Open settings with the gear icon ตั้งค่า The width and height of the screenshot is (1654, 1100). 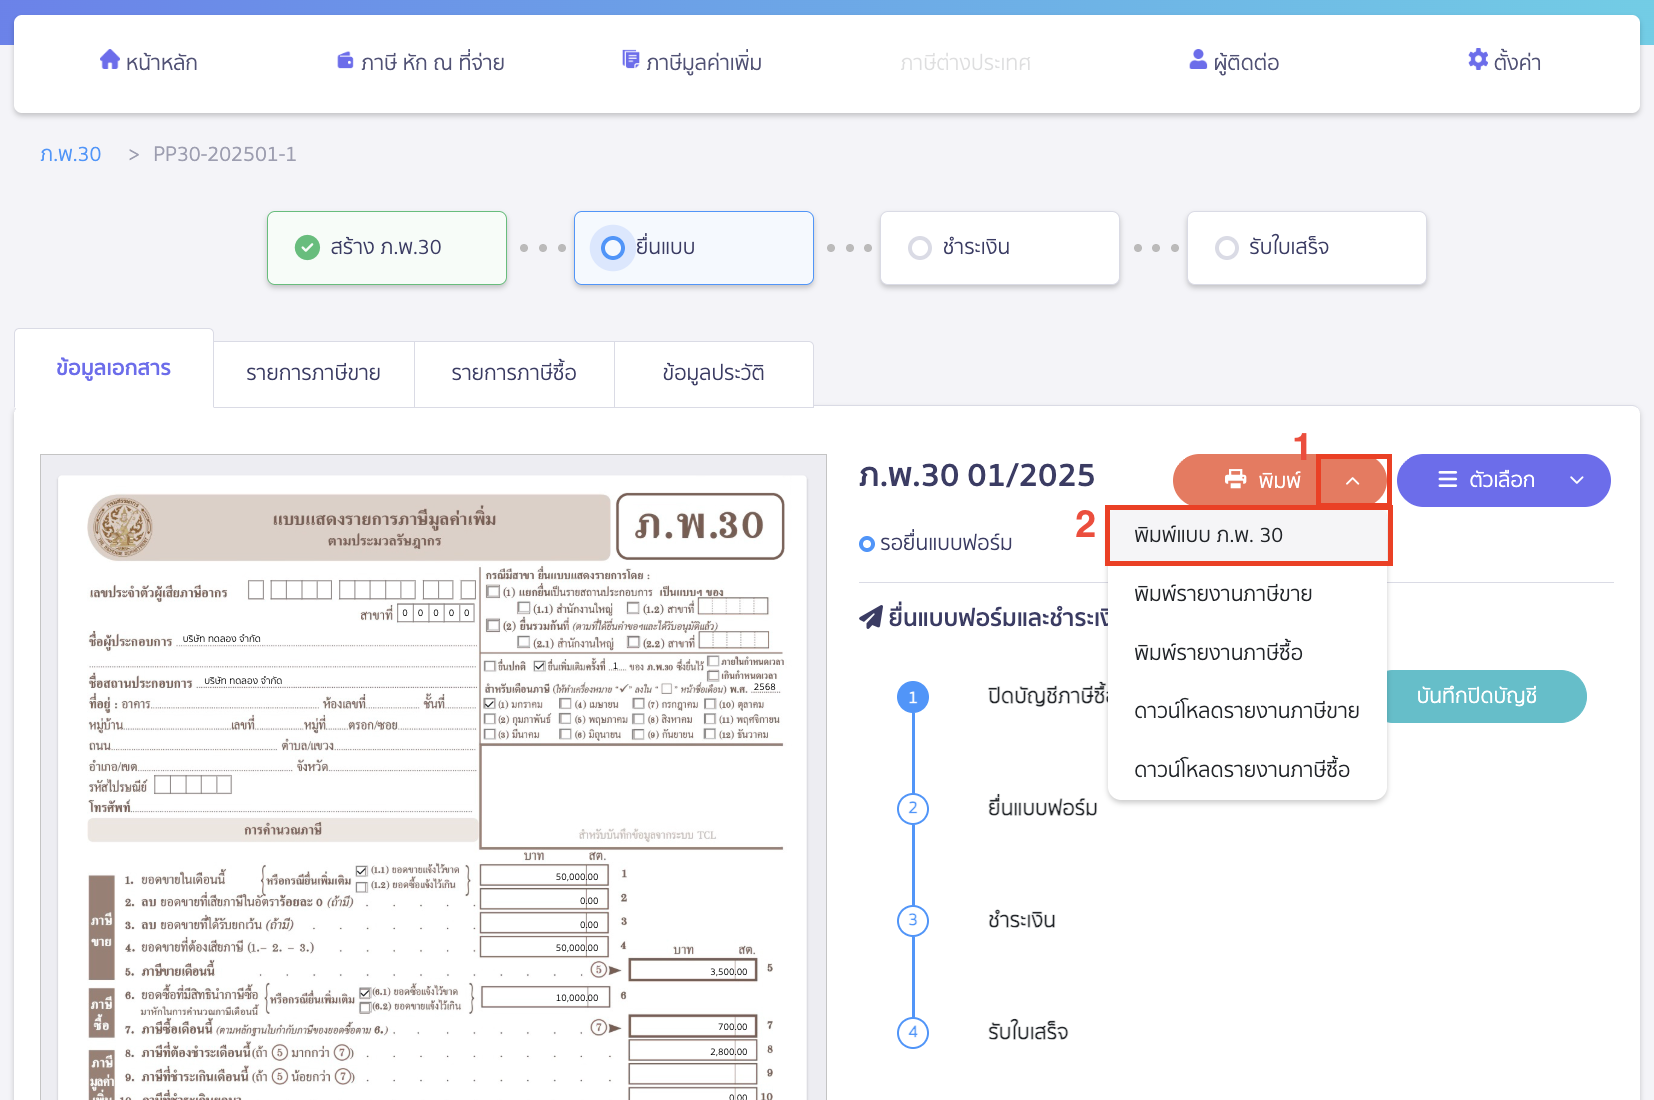point(1479,60)
